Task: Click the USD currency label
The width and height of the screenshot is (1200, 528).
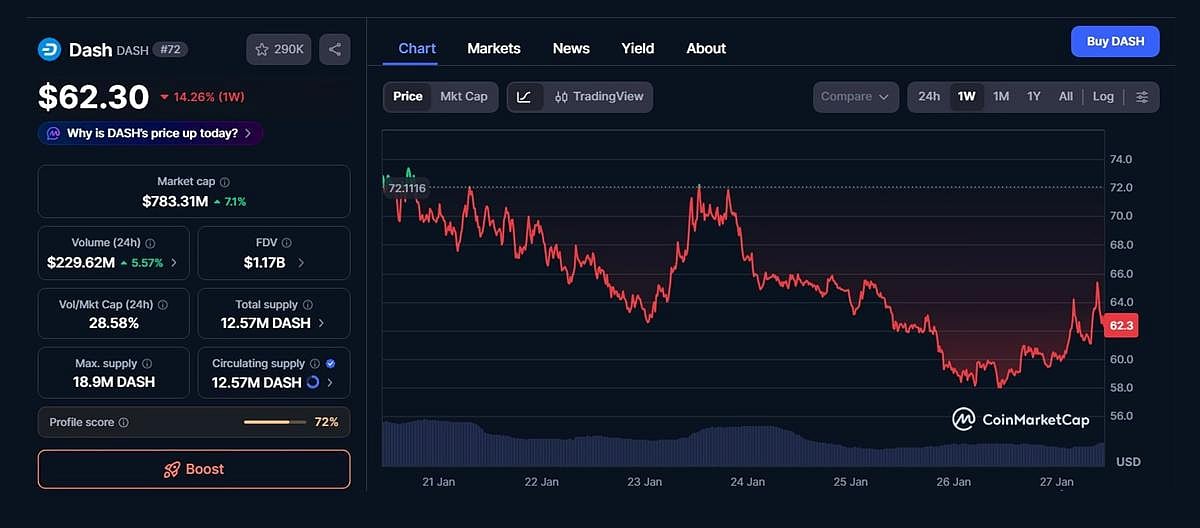Action: pyautogui.click(x=1128, y=462)
